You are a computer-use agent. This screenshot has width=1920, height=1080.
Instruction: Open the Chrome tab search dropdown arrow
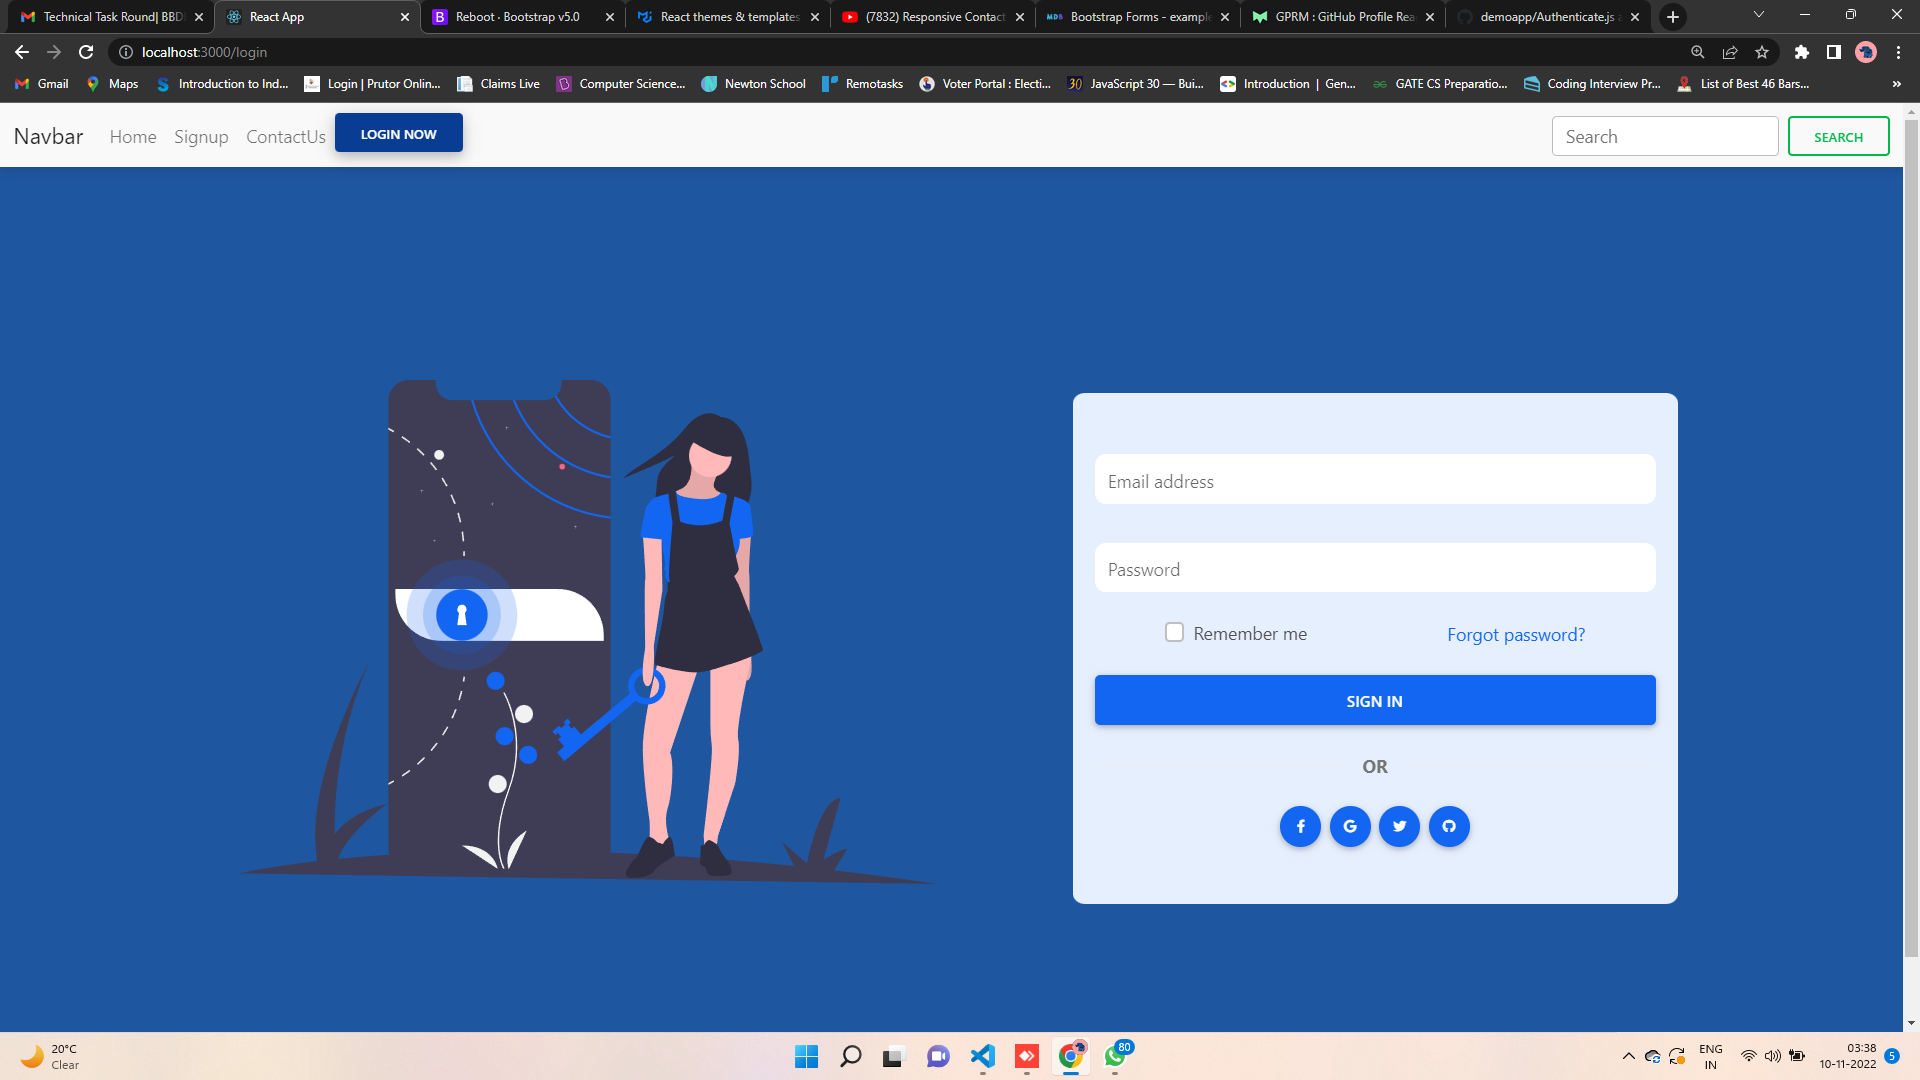tap(1758, 15)
